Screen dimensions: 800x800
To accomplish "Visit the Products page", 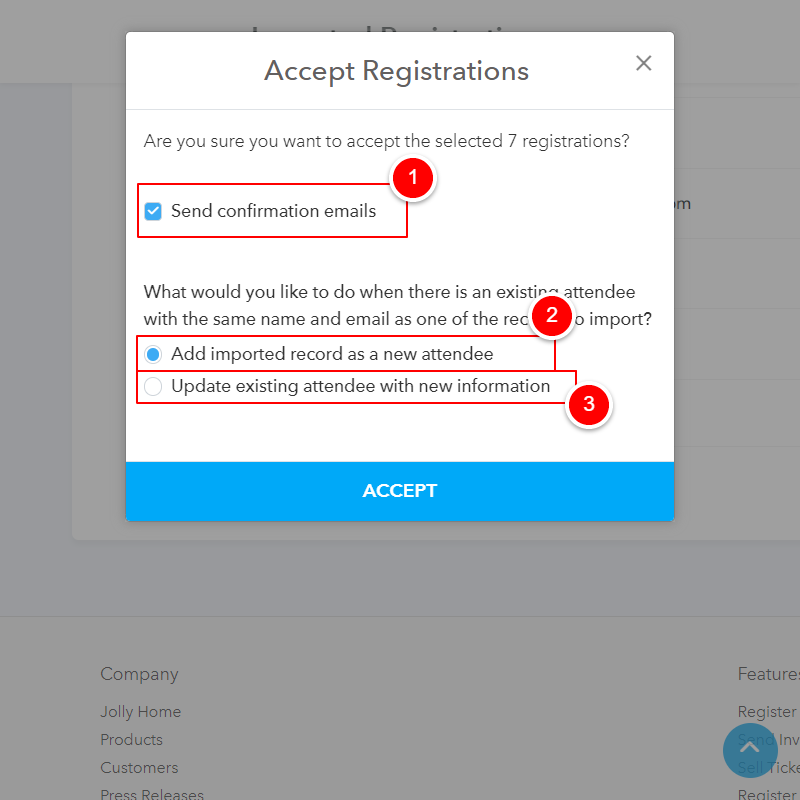I will coord(131,739).
